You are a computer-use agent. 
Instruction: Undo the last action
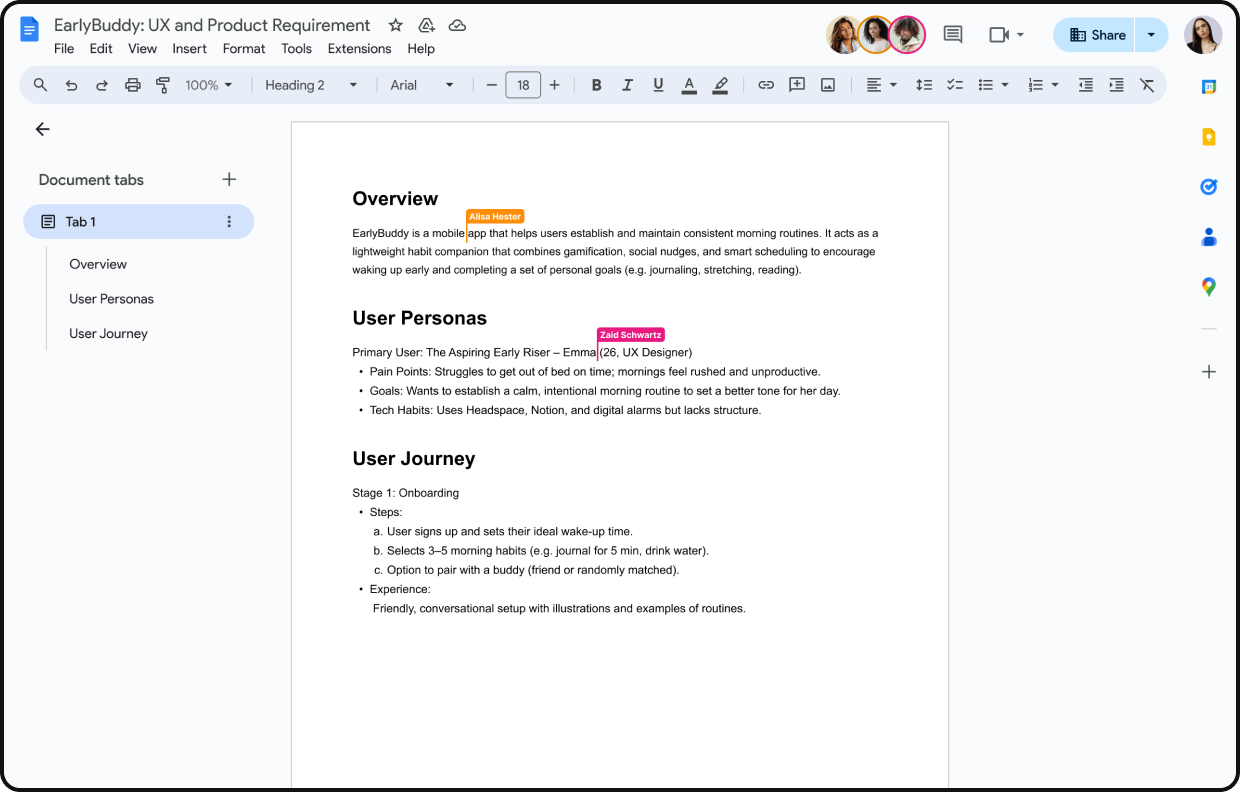(x=71, y=85)
